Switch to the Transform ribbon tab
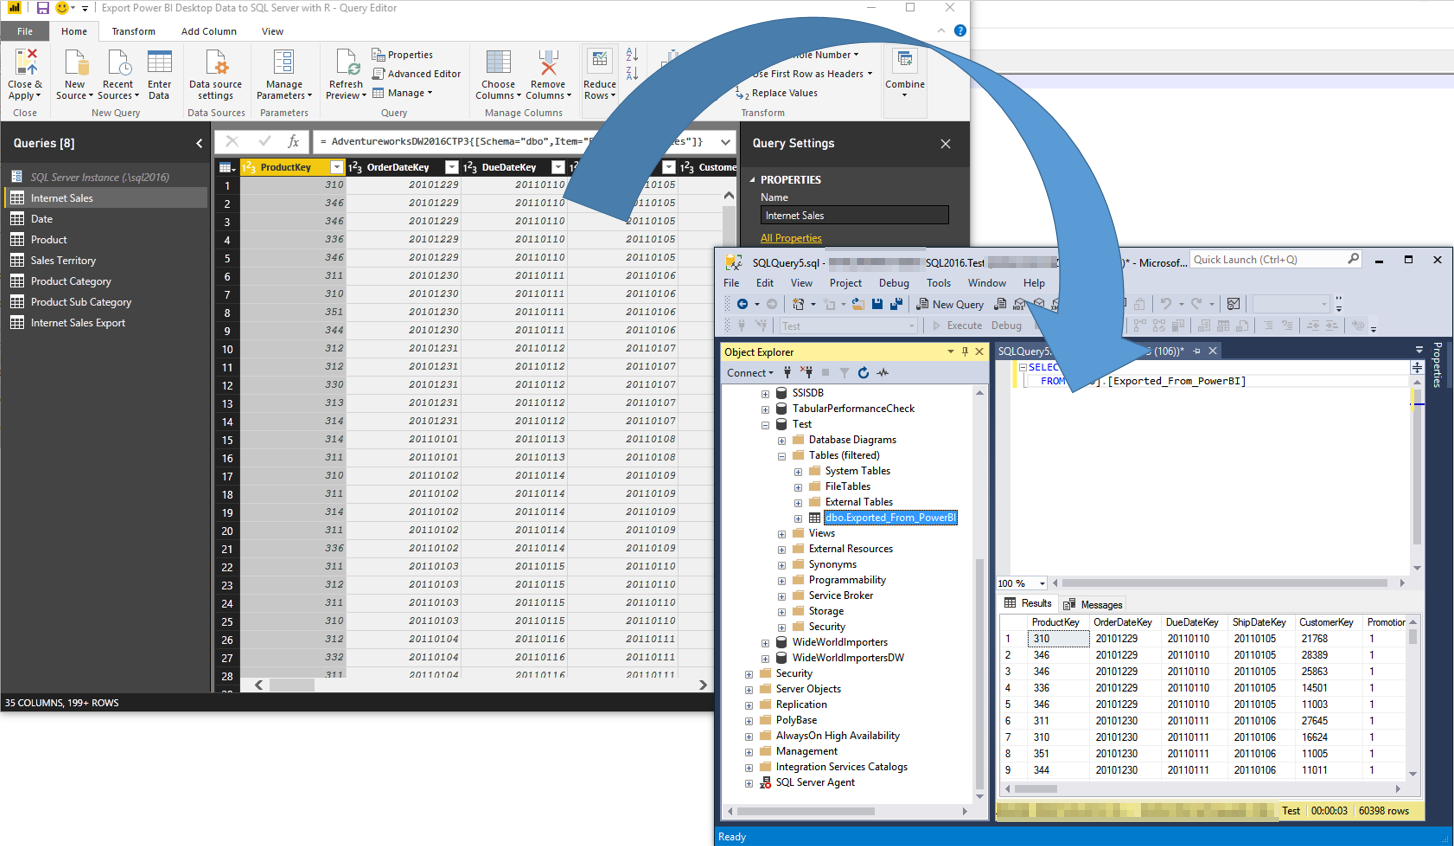This screenshot has width=1454, height=846. pos(133,31)
